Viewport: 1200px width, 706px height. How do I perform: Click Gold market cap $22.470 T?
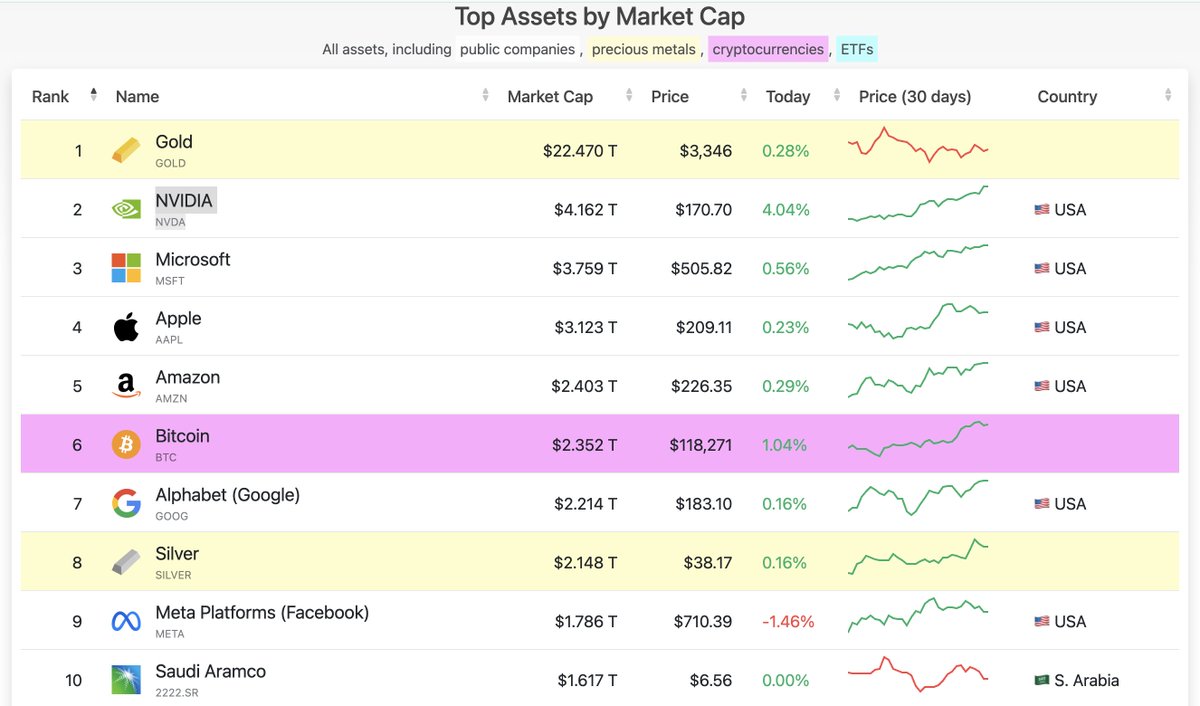pyautogui.click(x=580, y=151)
